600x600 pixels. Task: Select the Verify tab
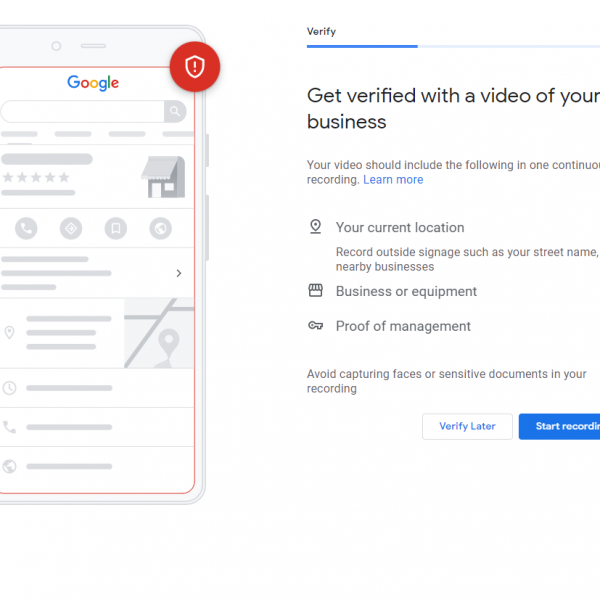pos(321,32)
